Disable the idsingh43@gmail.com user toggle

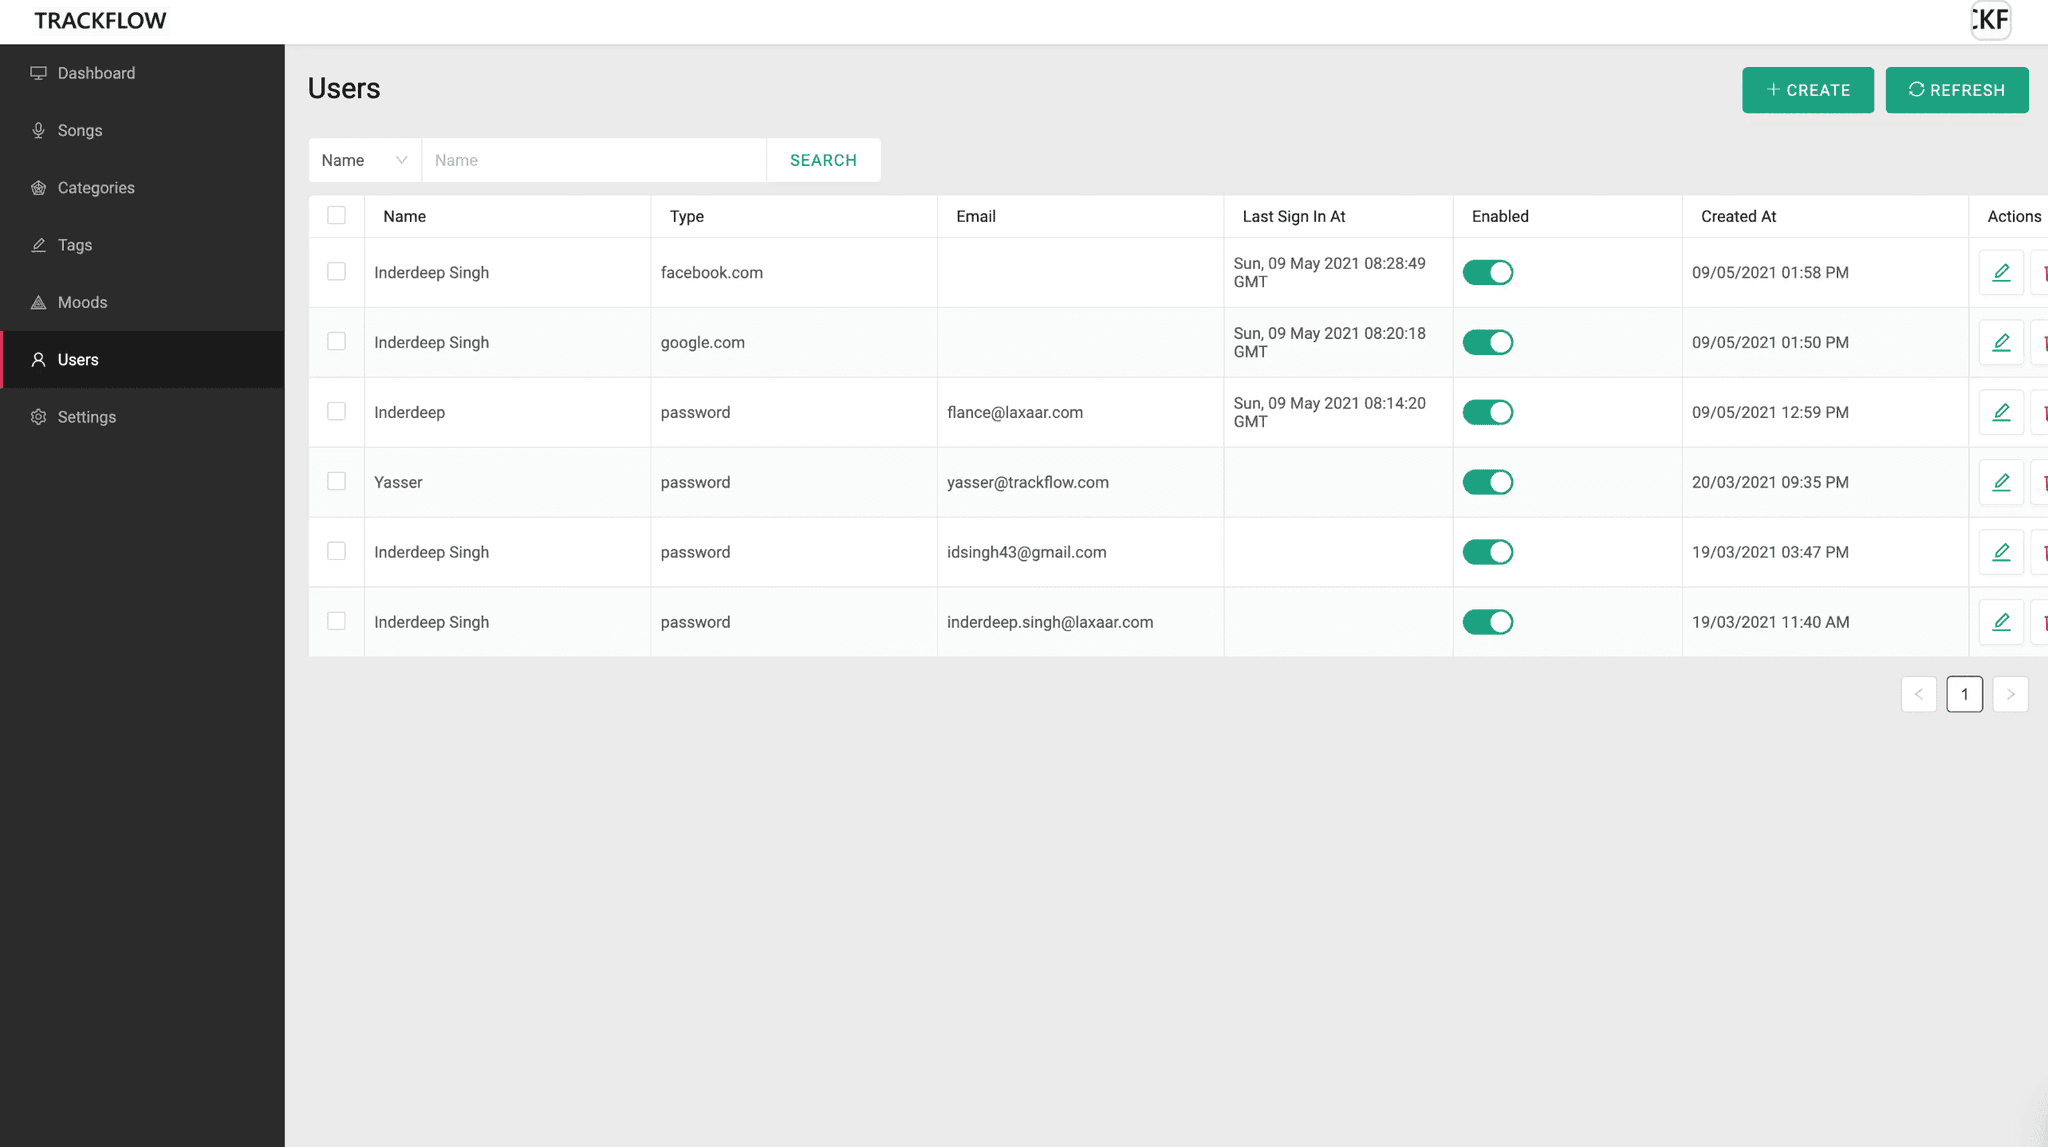1488,552
